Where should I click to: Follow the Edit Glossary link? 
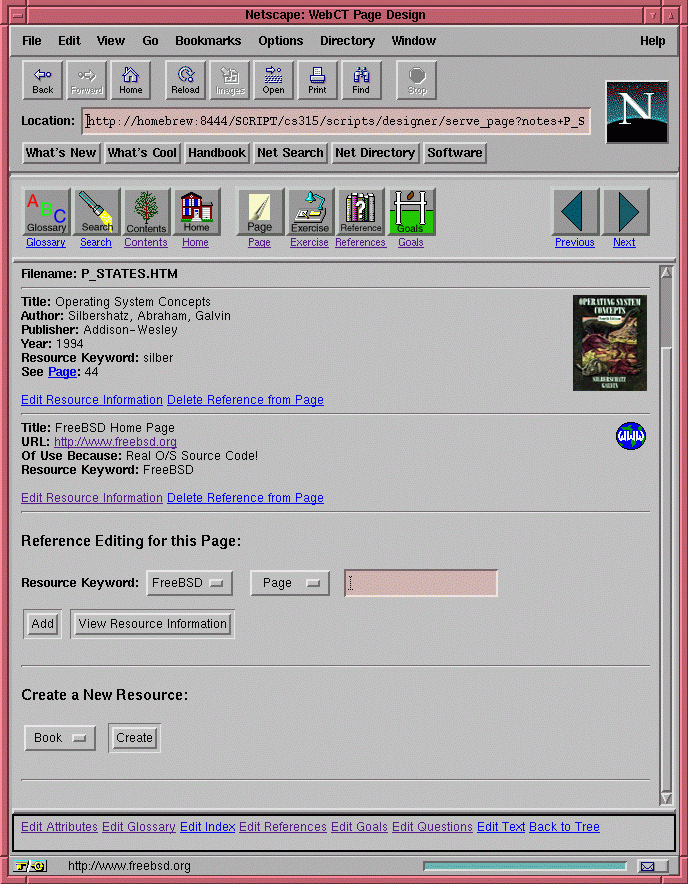tap(138, 827)
